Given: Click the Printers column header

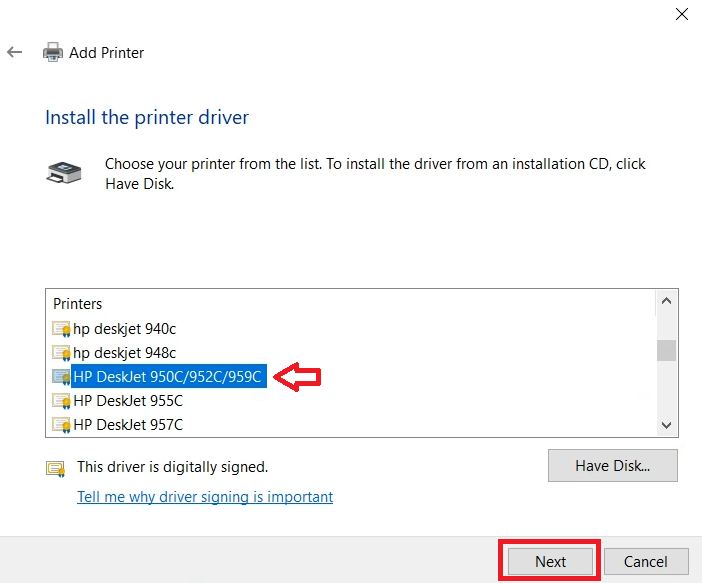Looking at the screenshot, I should 77,304.
